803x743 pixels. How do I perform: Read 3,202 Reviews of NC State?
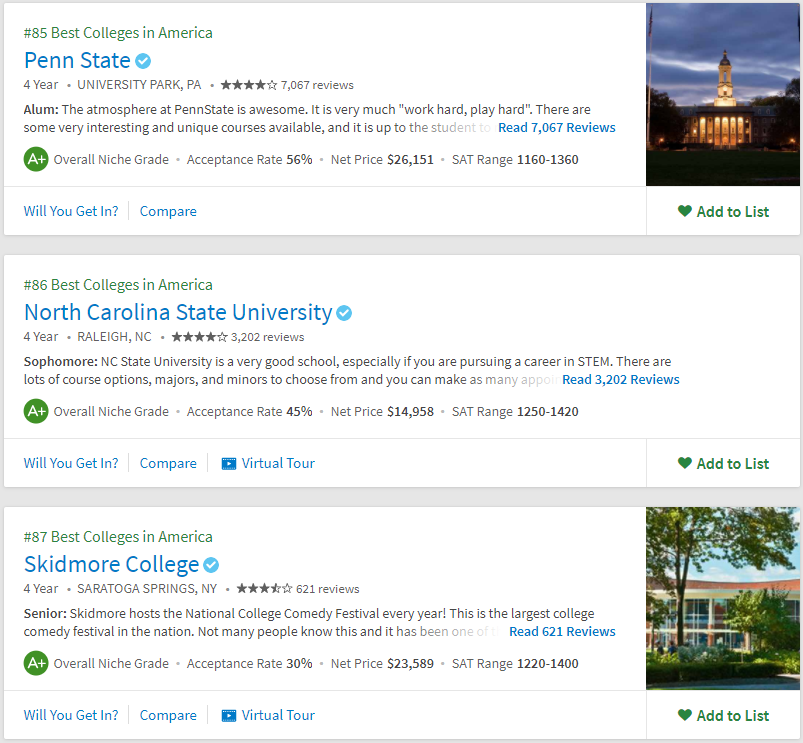621,379
